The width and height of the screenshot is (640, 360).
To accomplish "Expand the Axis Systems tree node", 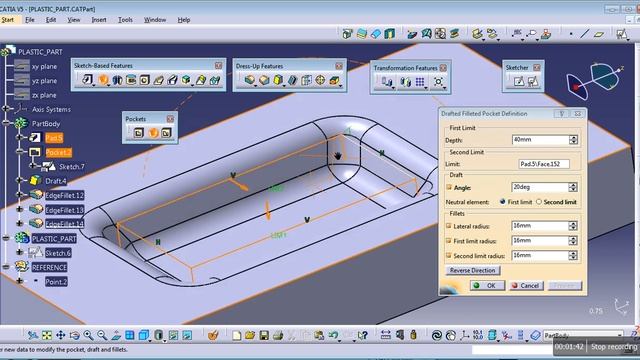I will pos(6,109).
